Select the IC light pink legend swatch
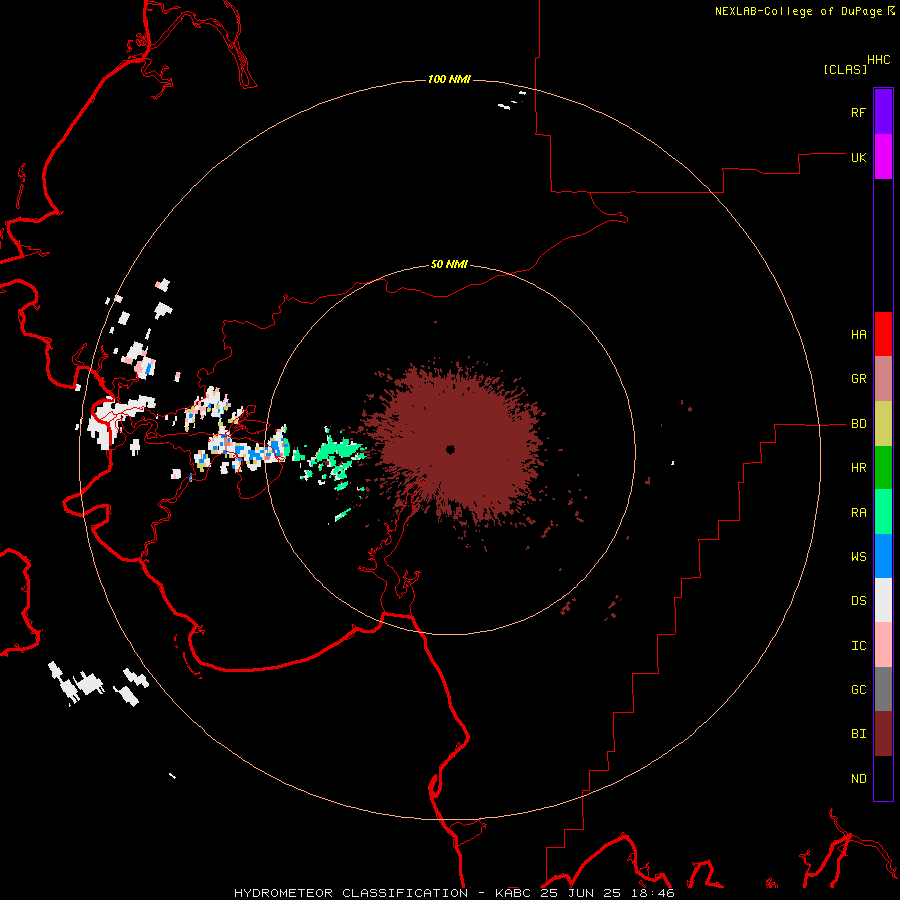This screenshot has height=900, width=900. tap(883, 645)
